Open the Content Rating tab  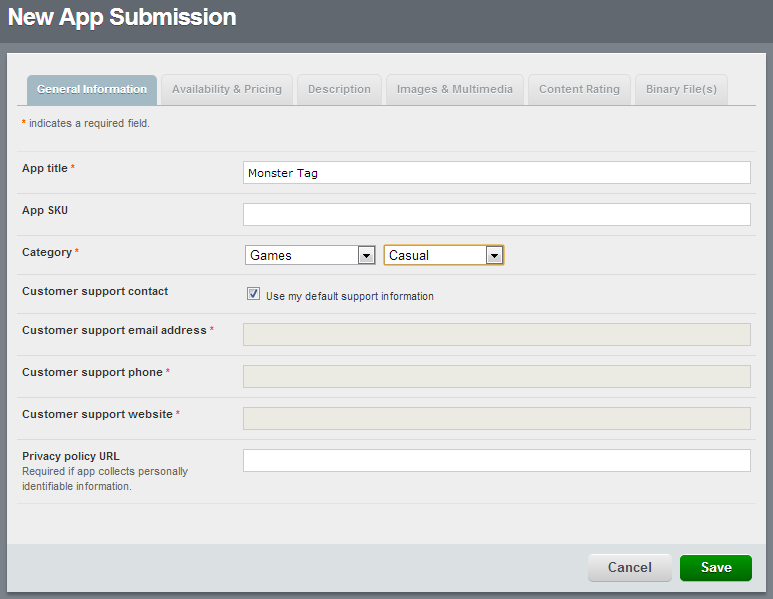pos(579,89)
